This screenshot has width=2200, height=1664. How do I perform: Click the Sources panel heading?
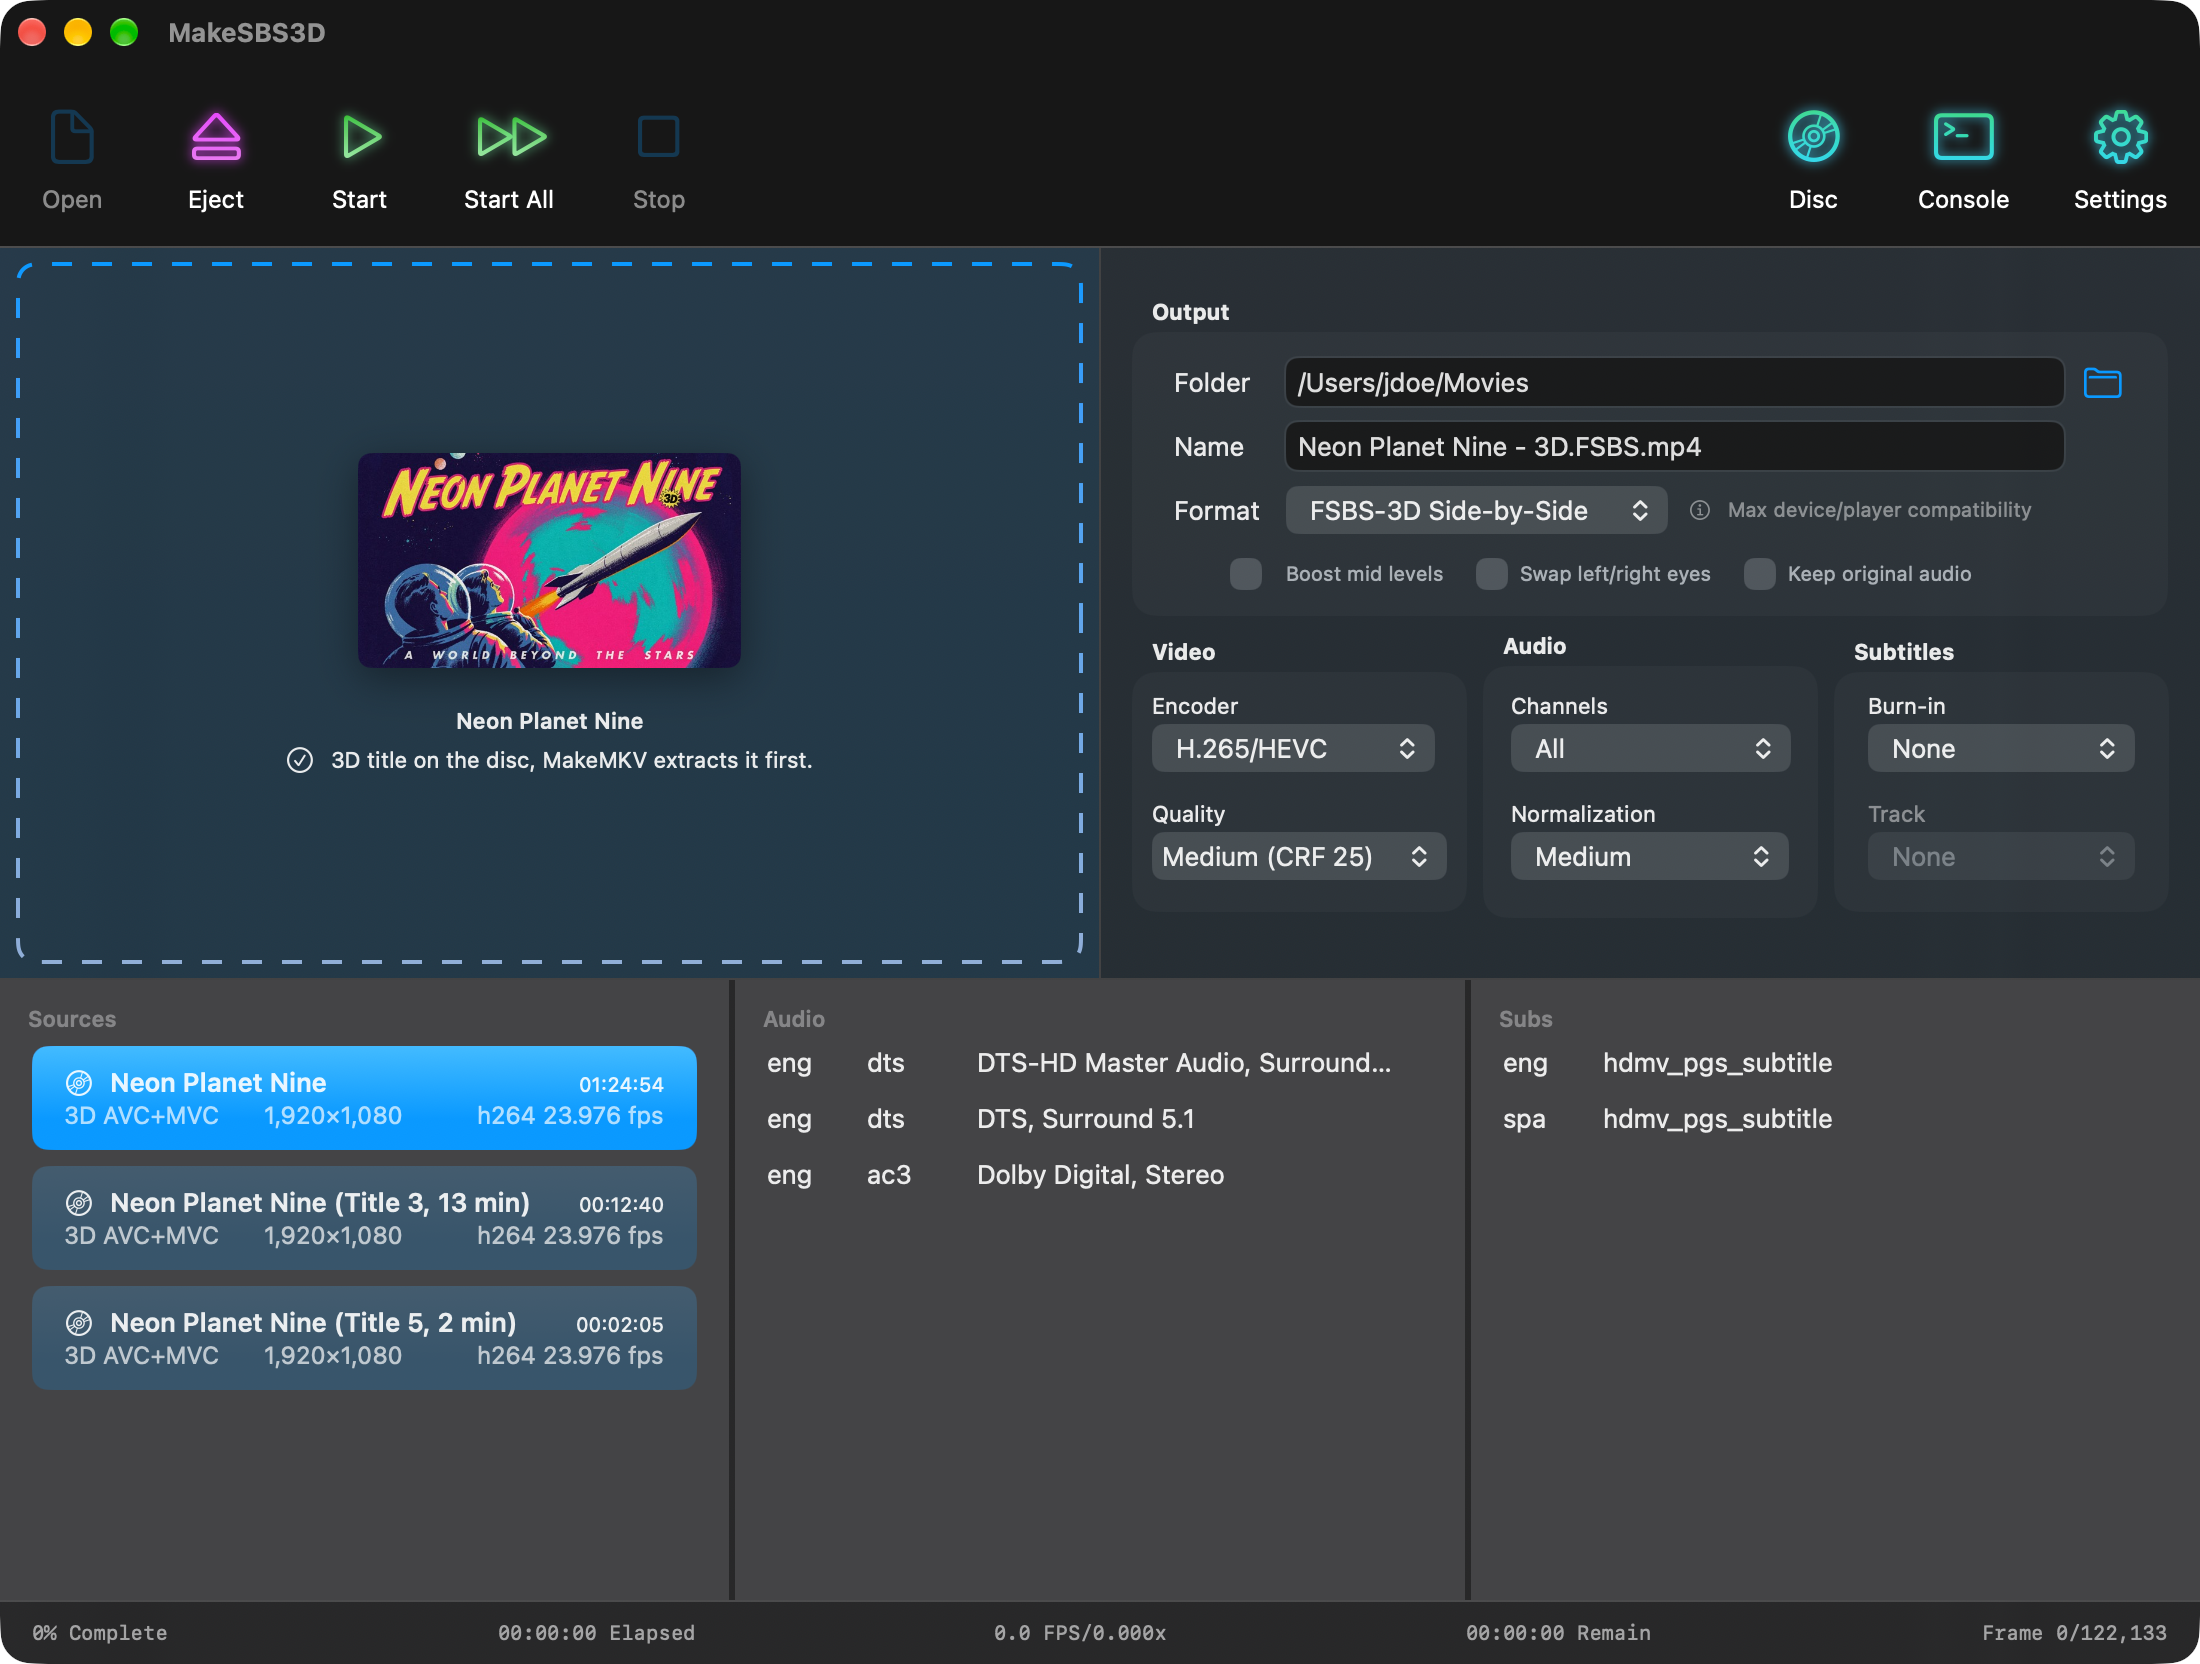pyautogui.click(x=72, y=1019)
